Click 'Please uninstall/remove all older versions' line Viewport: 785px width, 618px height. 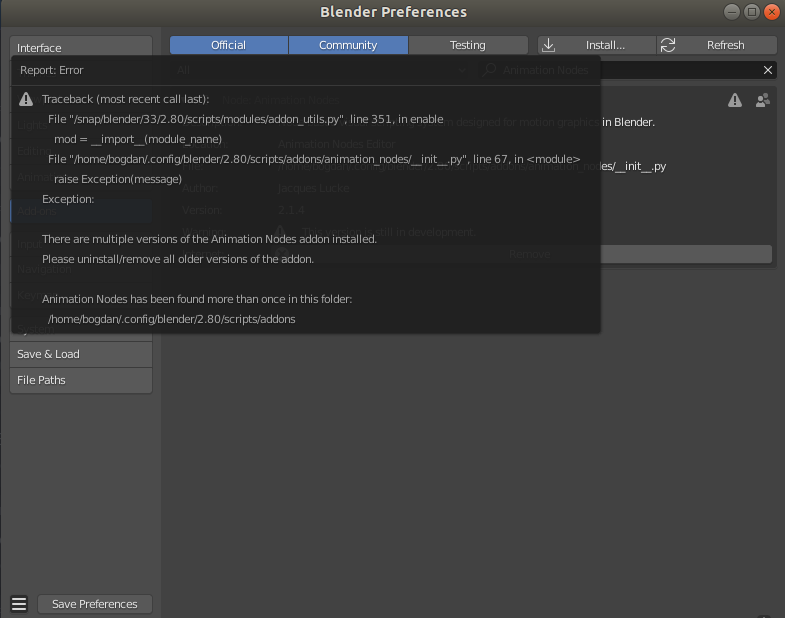click(x=178, y=259)
